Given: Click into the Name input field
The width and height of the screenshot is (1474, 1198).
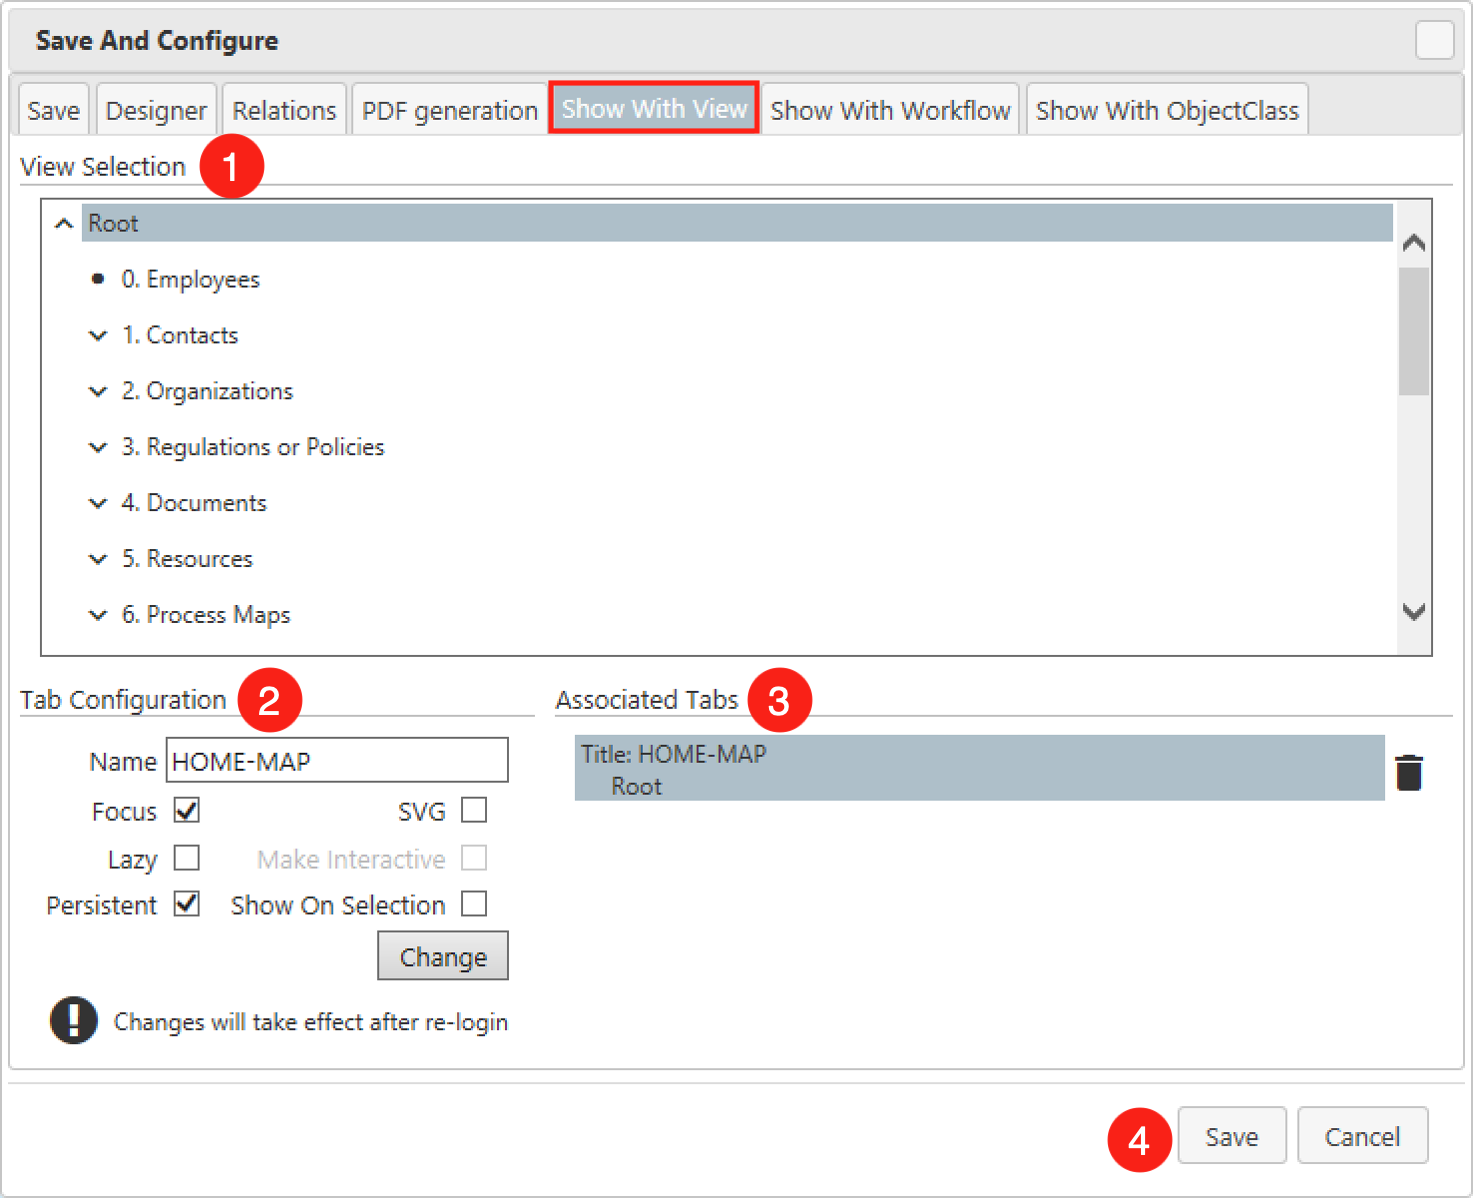Looking at the screenshot, I should pyautogui.click(x=337, y=761).
